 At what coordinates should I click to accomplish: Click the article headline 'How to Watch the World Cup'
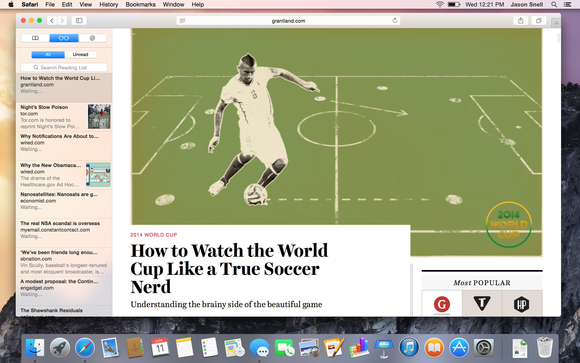[x=229, y=269]
